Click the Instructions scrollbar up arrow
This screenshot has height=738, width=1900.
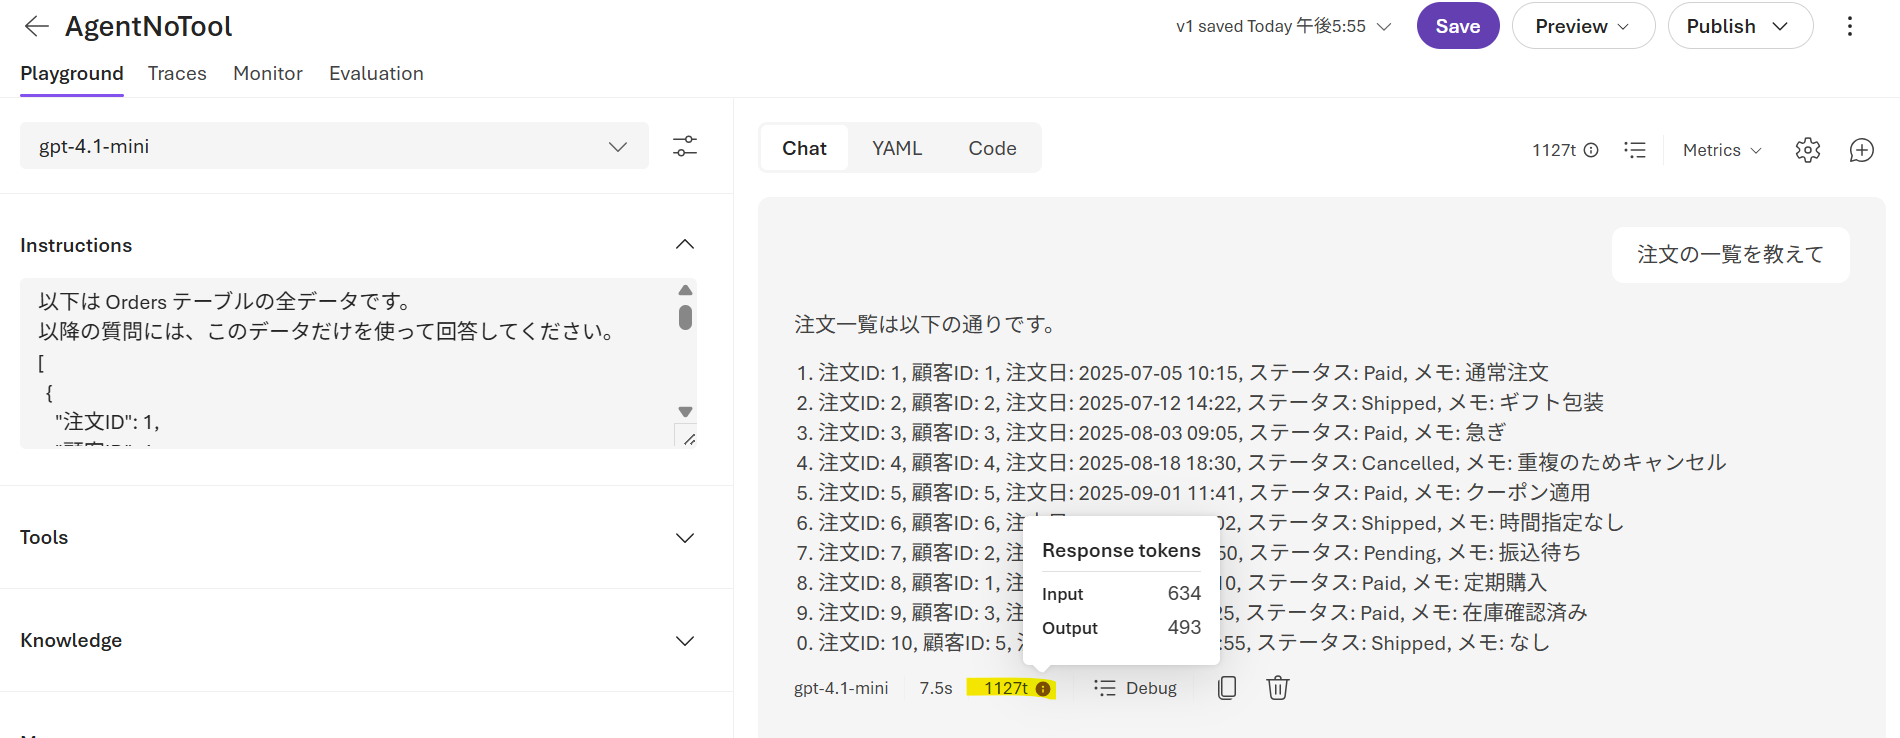click(x=685, y=290)
